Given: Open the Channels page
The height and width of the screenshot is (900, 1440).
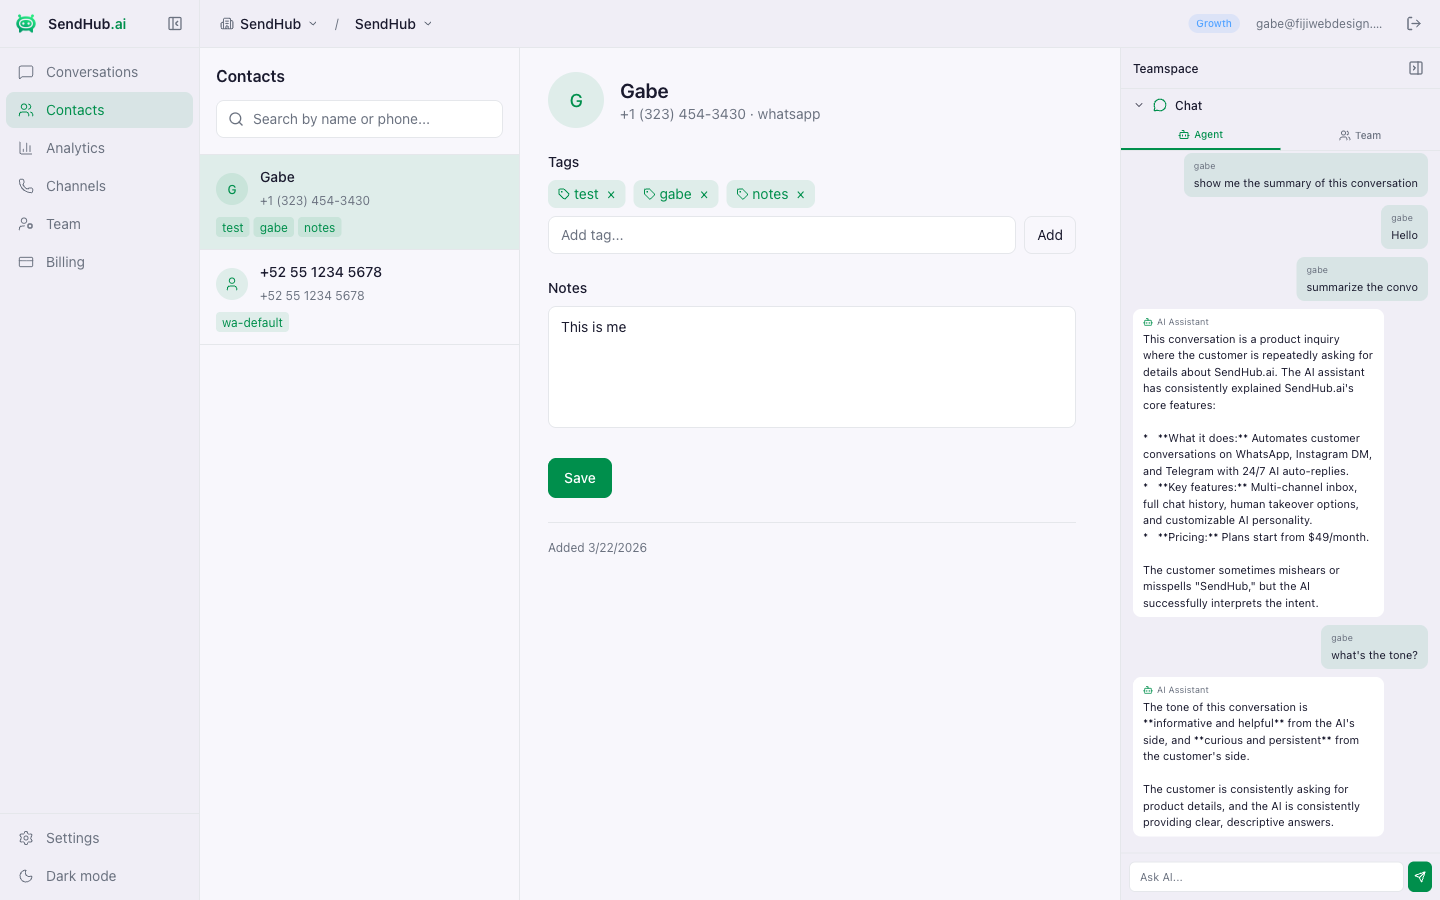Looking at the screenshot, I should pyautogui.click(x=99, y=186).
